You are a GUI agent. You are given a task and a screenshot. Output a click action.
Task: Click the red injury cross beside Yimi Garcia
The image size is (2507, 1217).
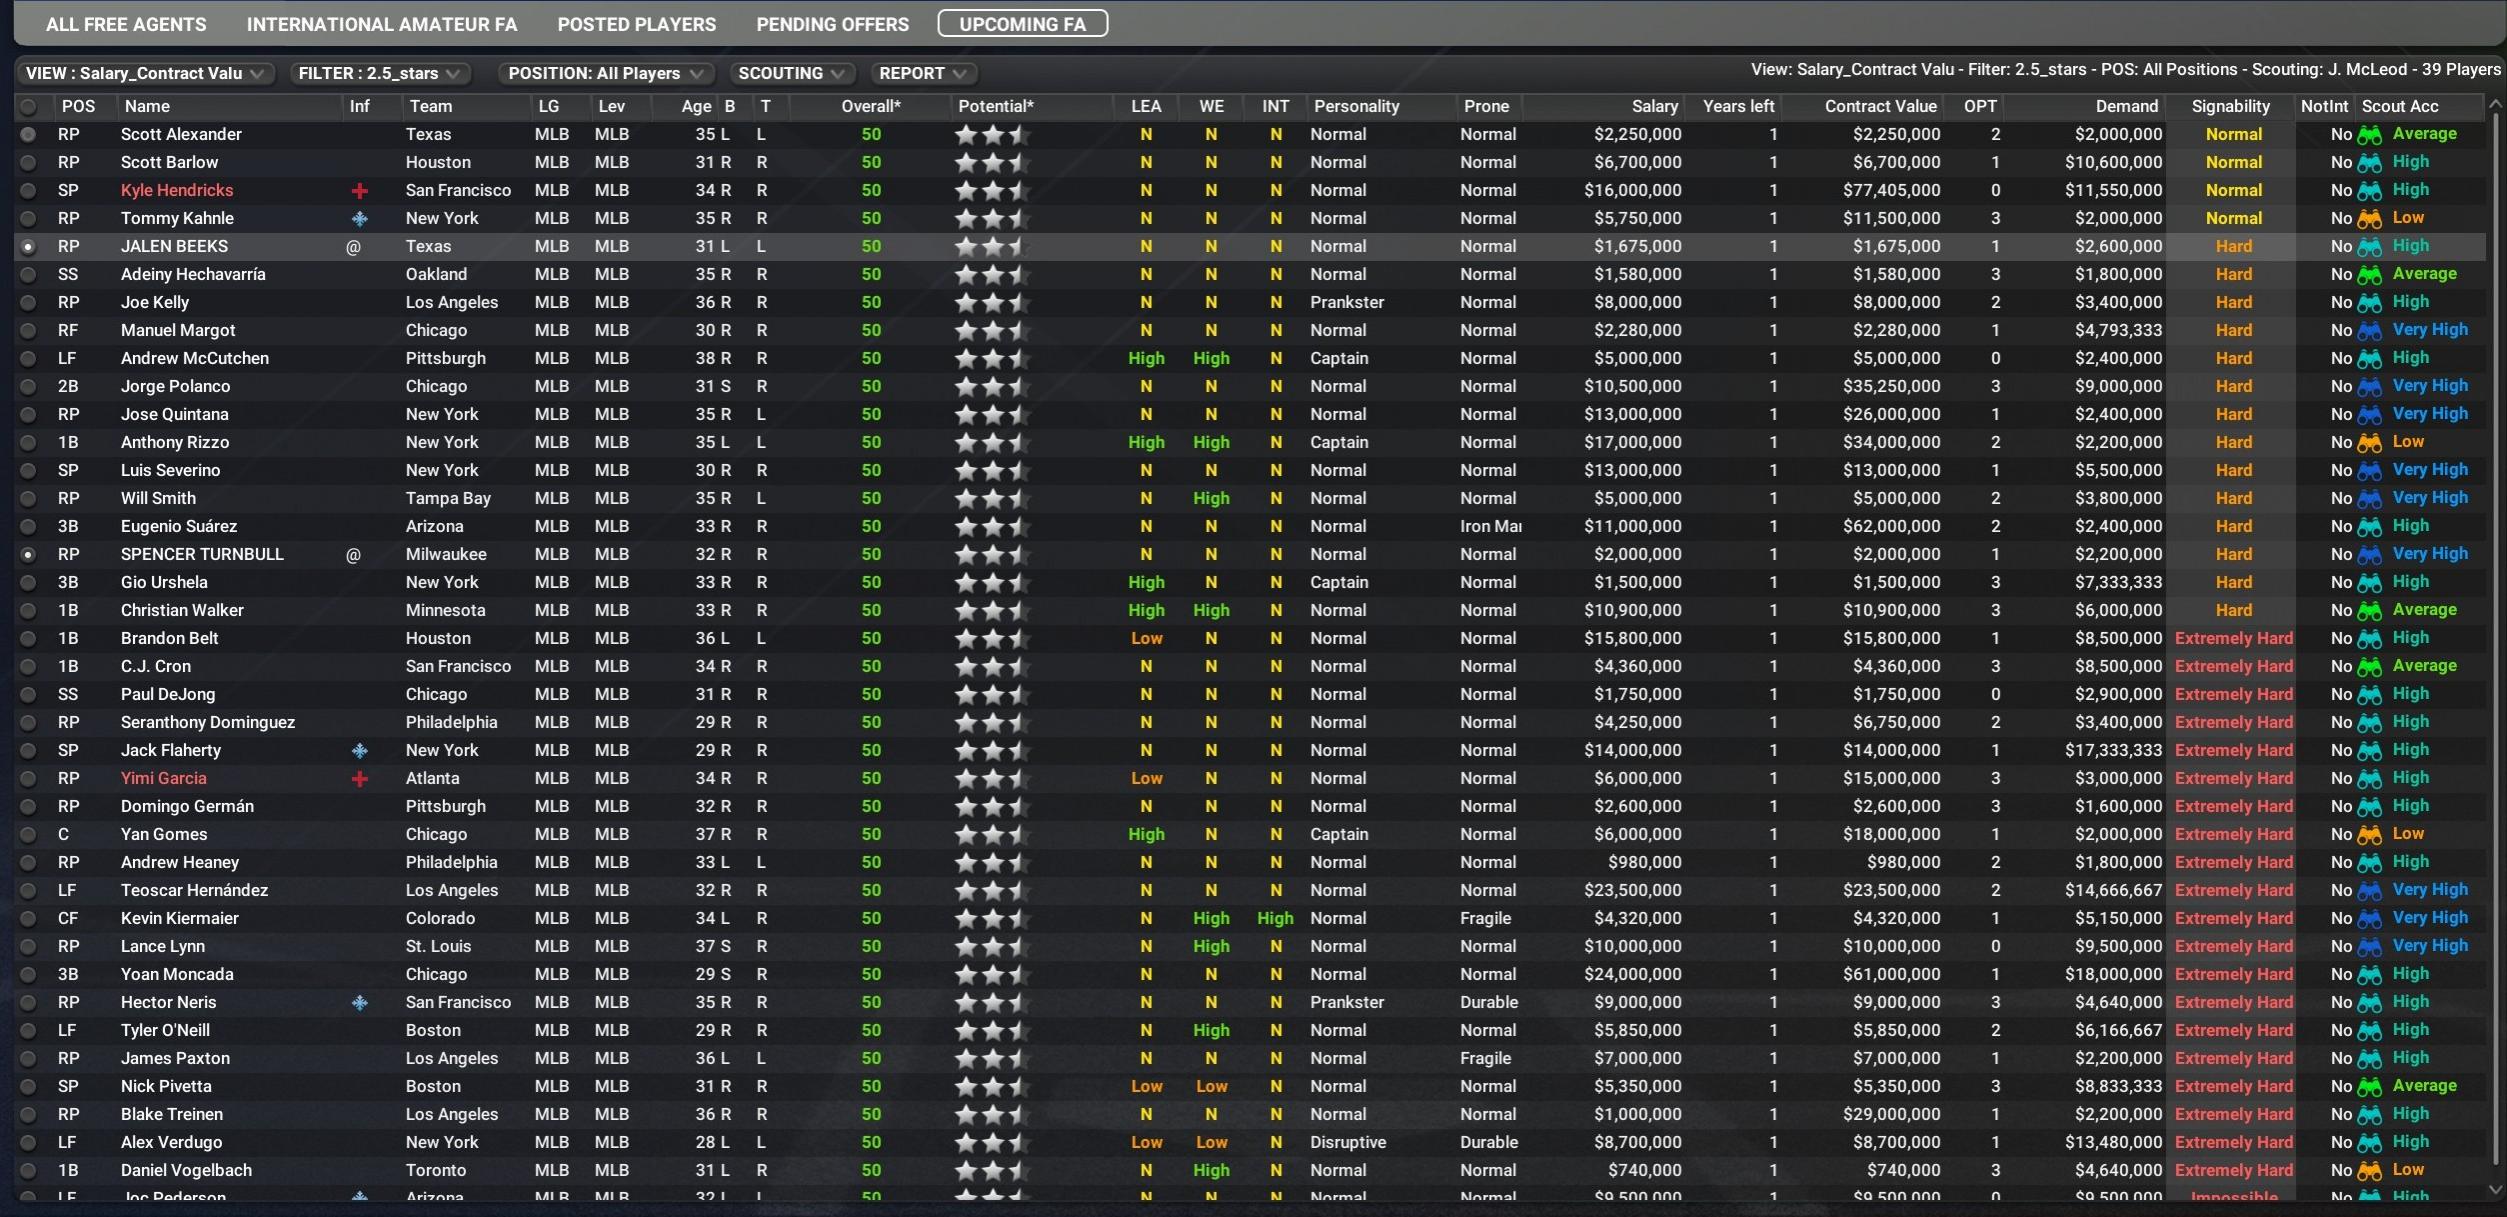360,778
